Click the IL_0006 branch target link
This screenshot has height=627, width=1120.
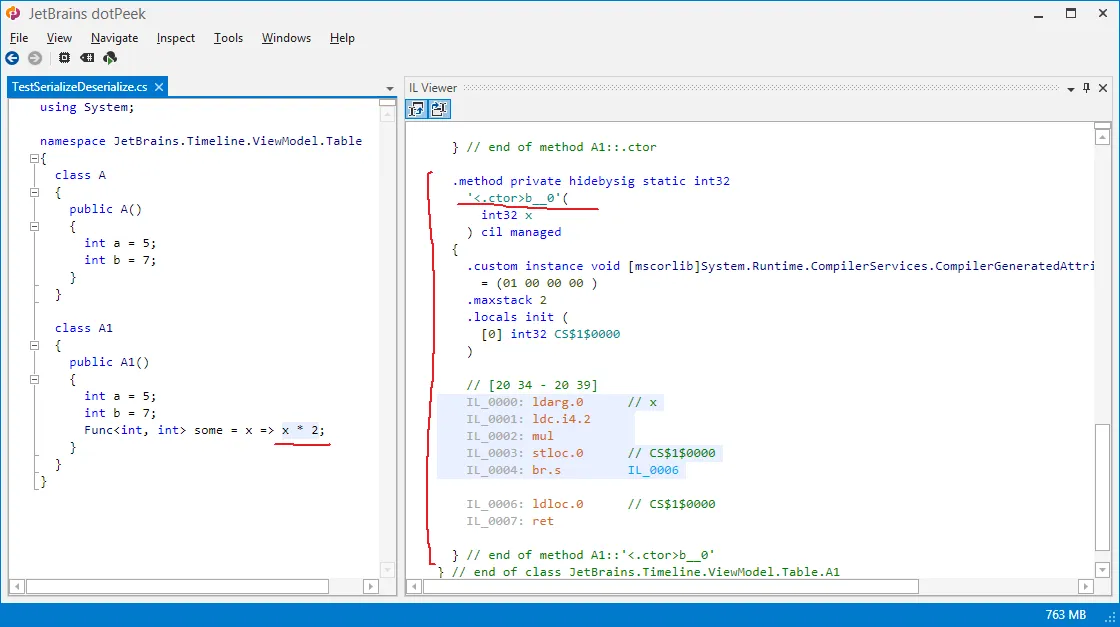point(653,470)
